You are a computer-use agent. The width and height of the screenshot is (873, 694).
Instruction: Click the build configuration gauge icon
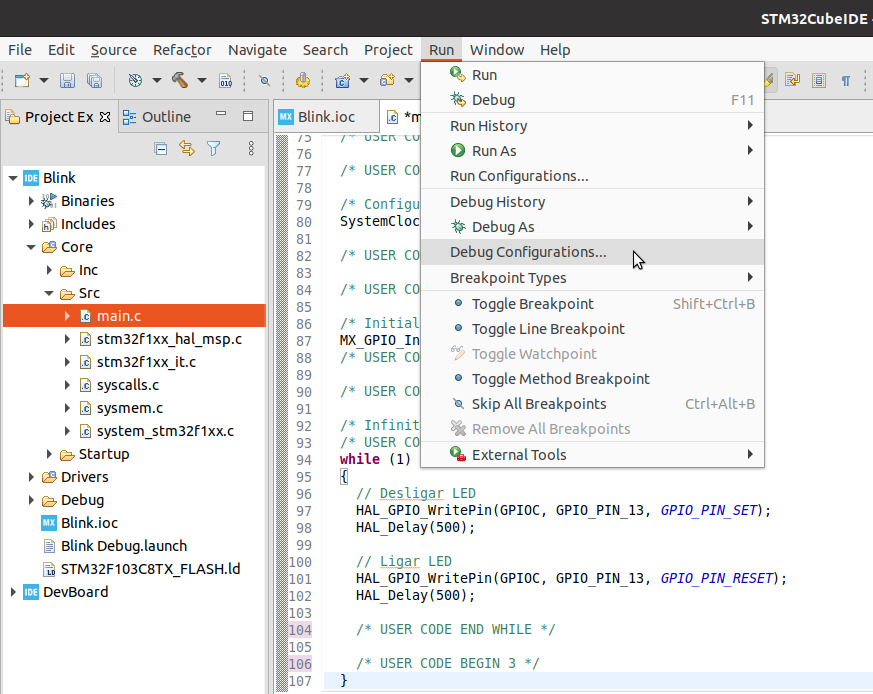(x=135, y=81)
